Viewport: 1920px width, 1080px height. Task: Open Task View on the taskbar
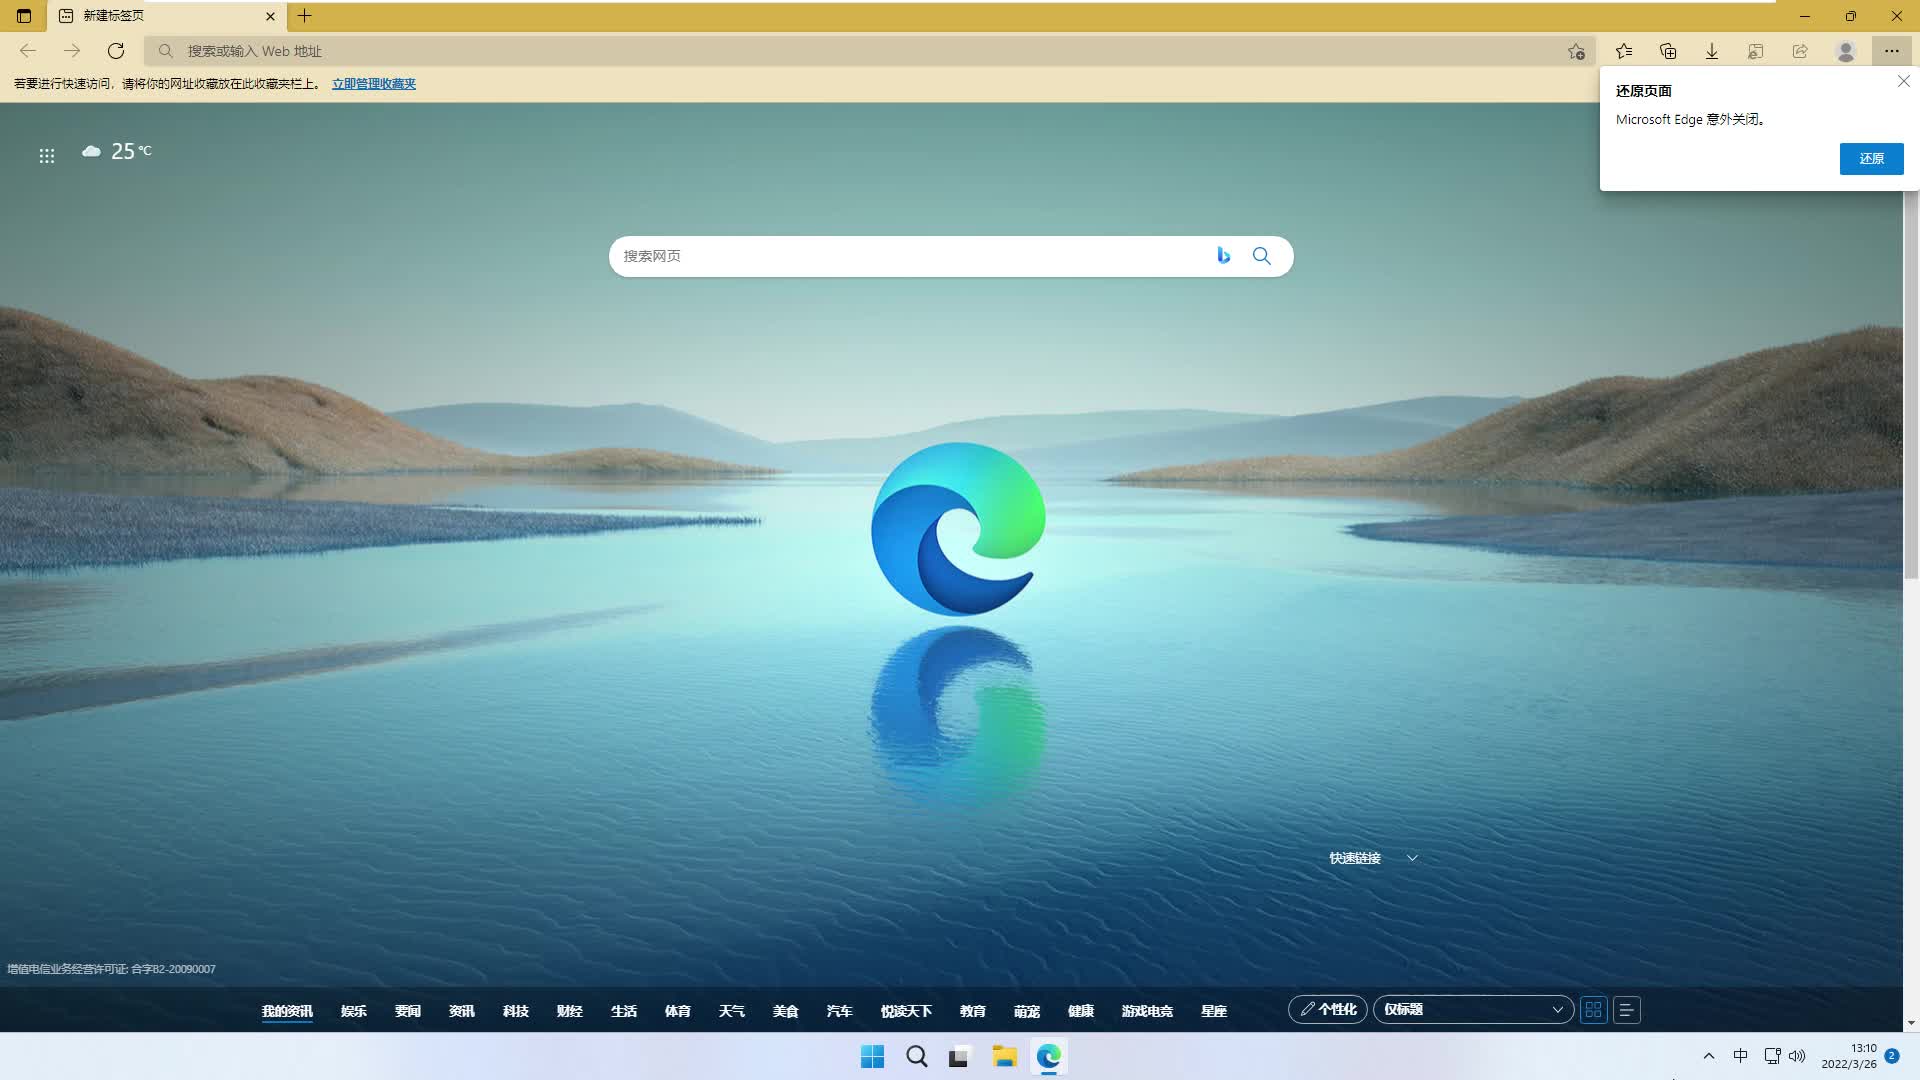click(x=960, y=1057)
